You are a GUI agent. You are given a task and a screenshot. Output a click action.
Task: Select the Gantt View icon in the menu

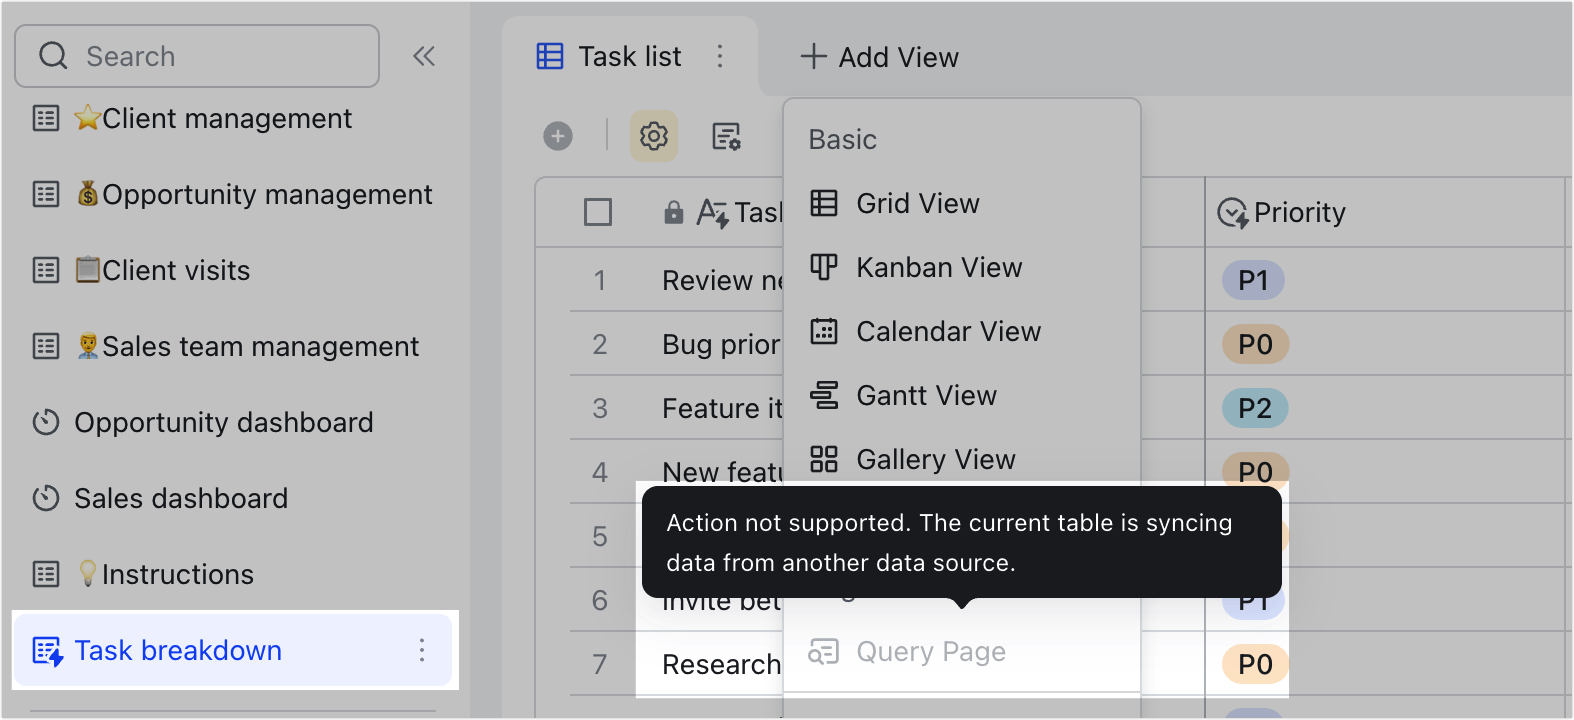(x=824, y=395)
